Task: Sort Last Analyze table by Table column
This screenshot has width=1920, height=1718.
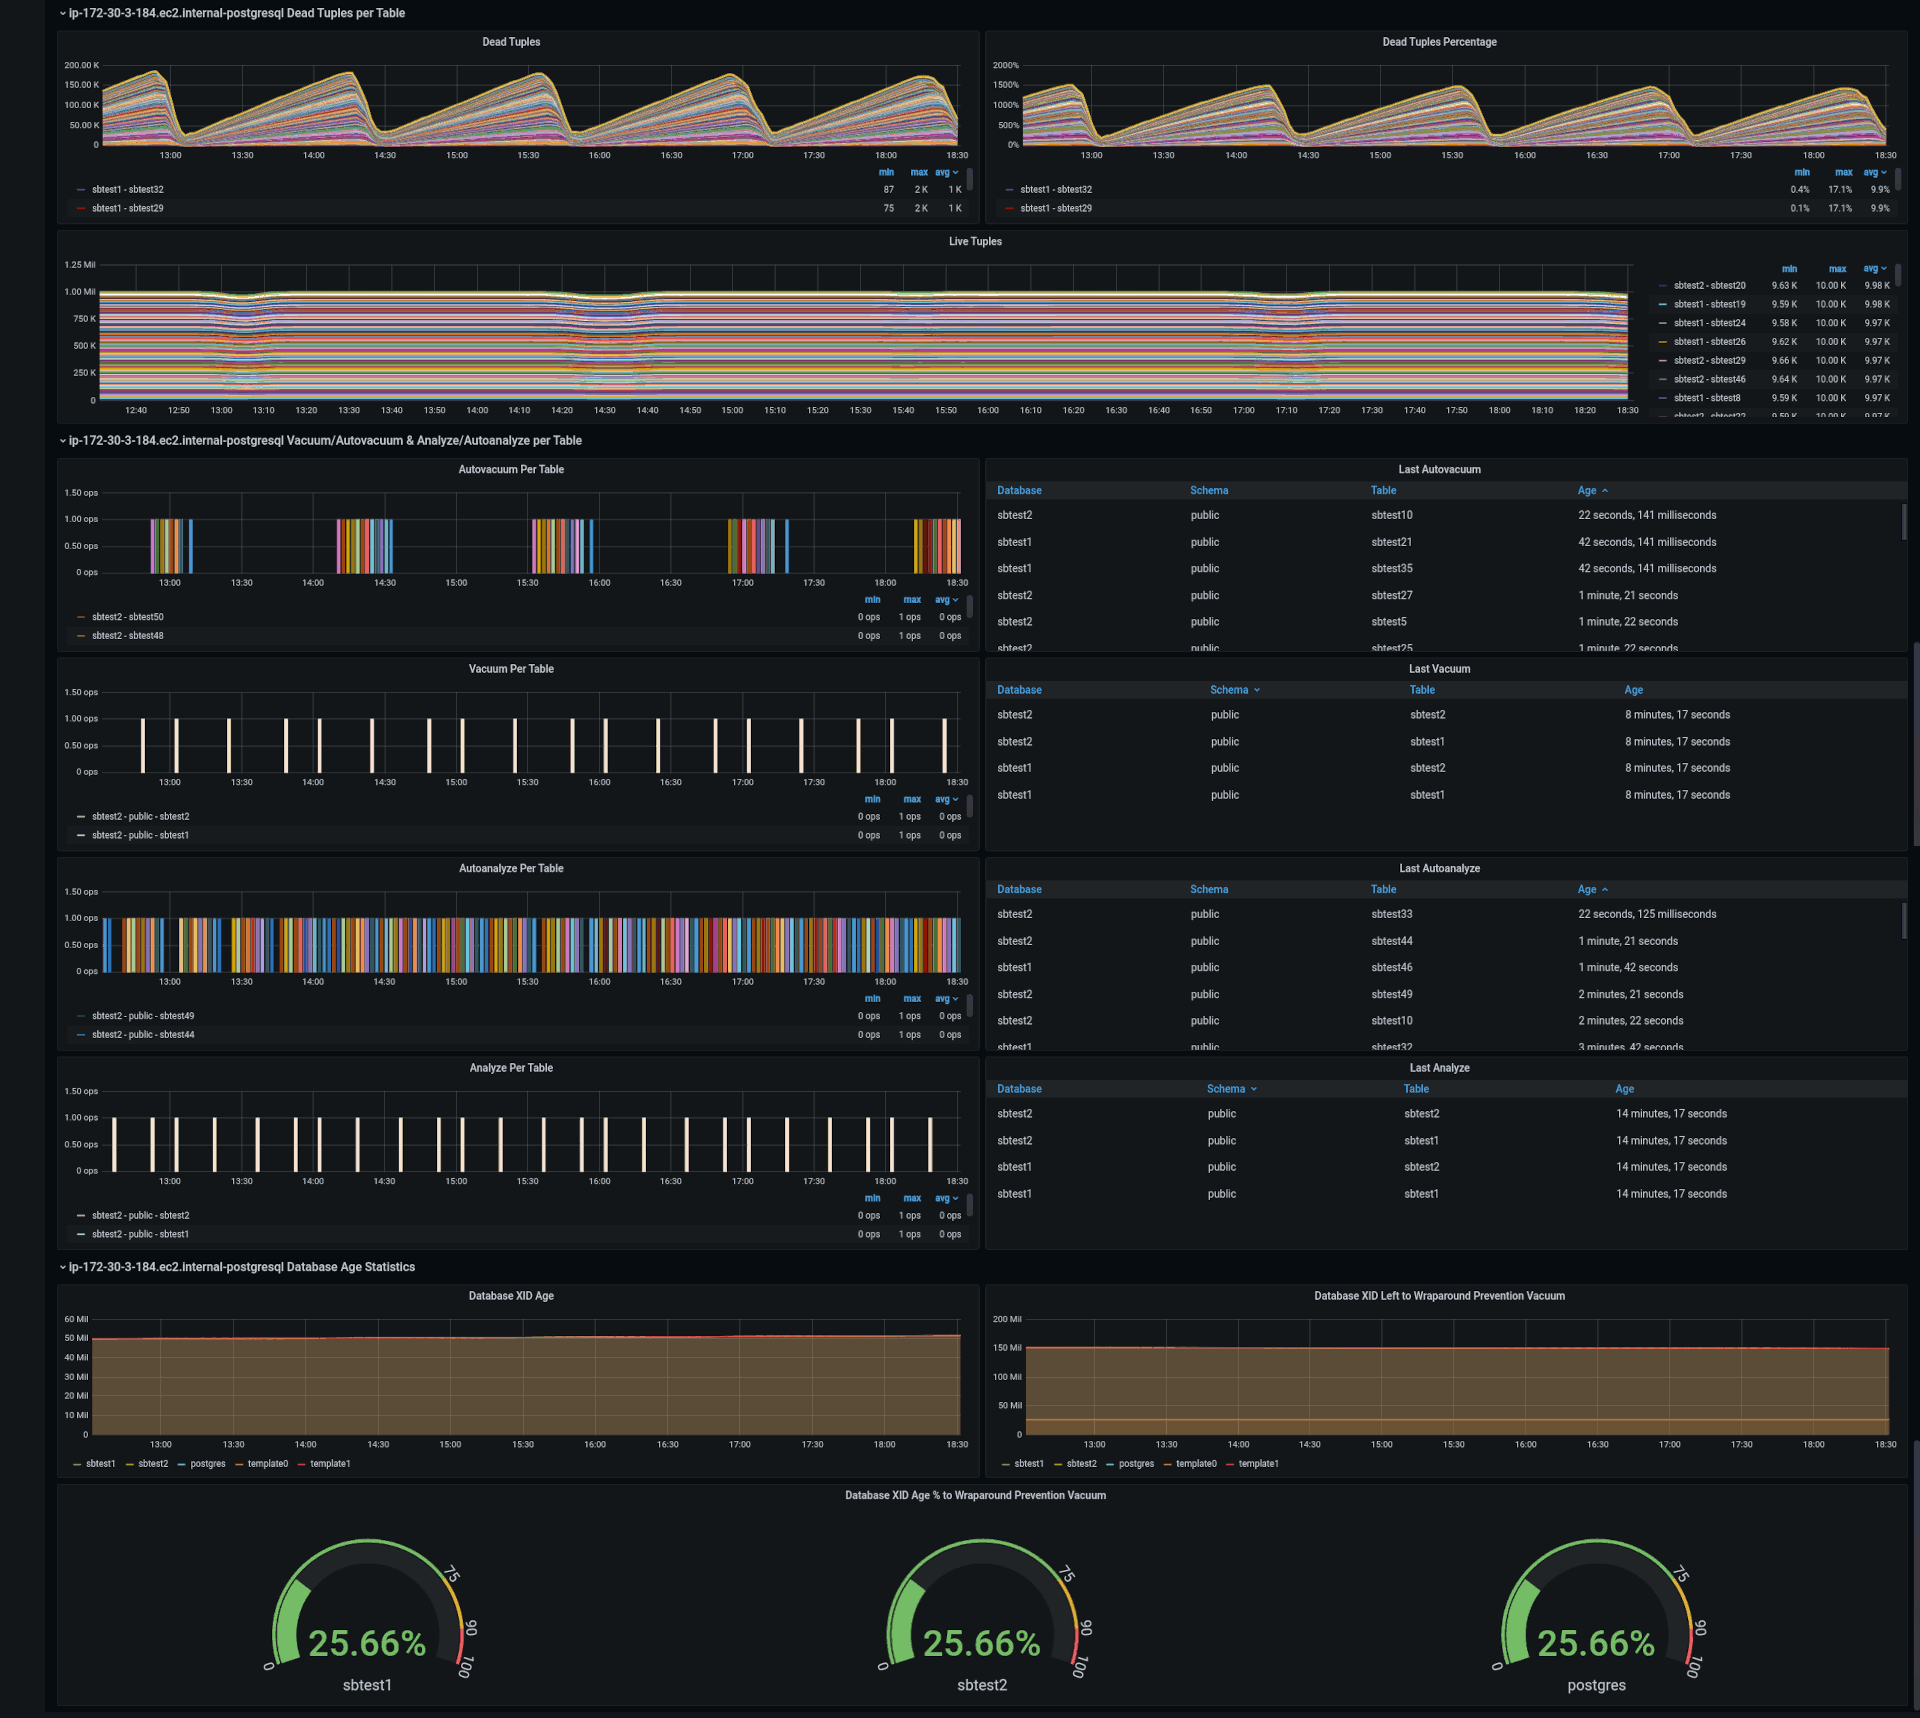Action: [x=1416, y=1089]
